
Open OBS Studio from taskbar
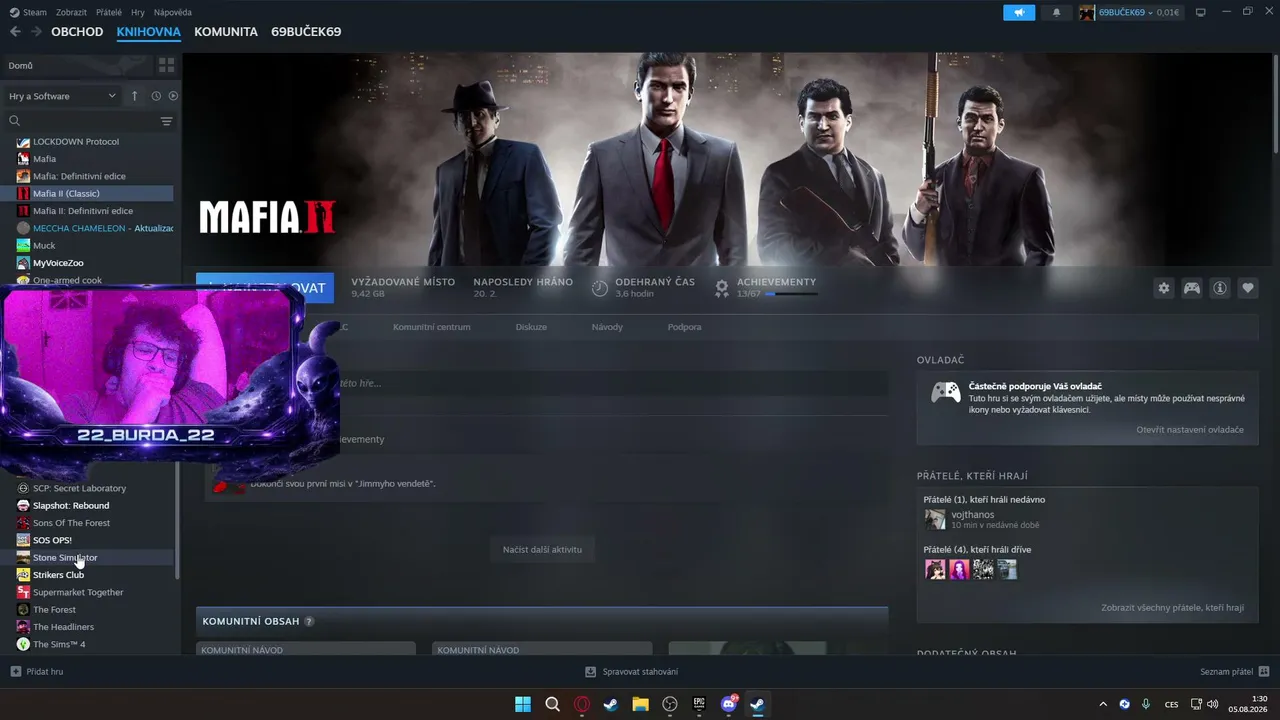[x=670, y=704]
